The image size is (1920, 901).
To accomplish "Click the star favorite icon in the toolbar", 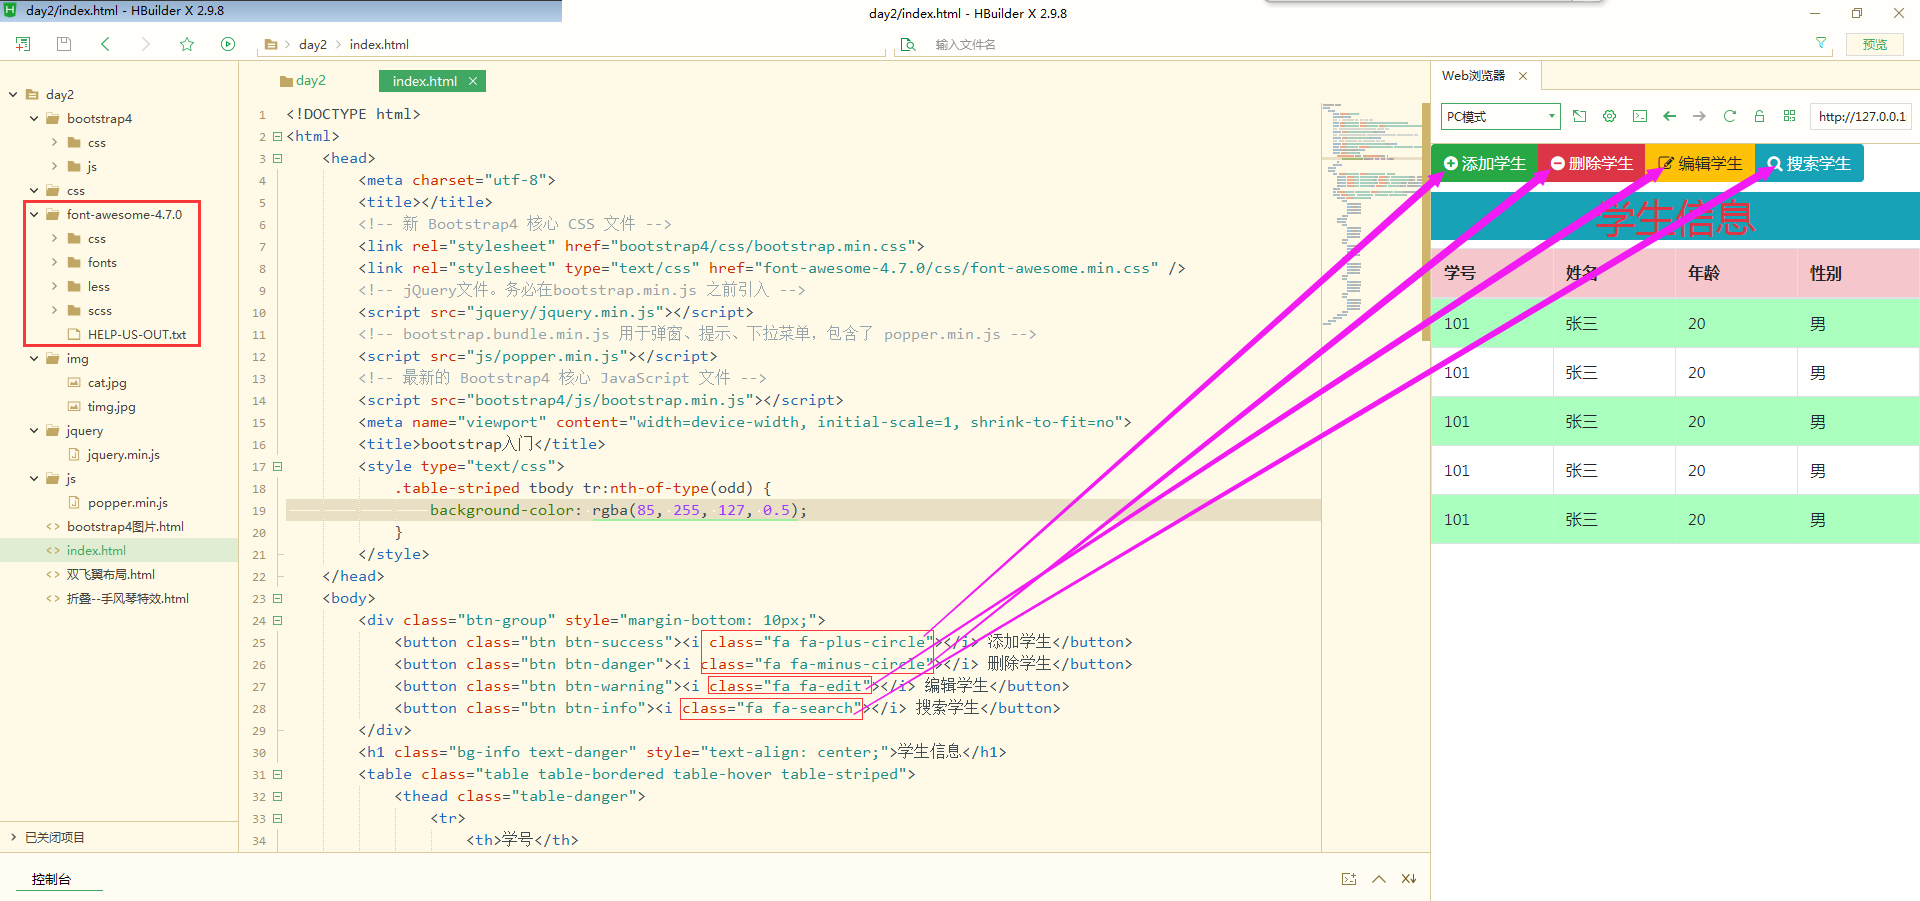I will point(187,44).
